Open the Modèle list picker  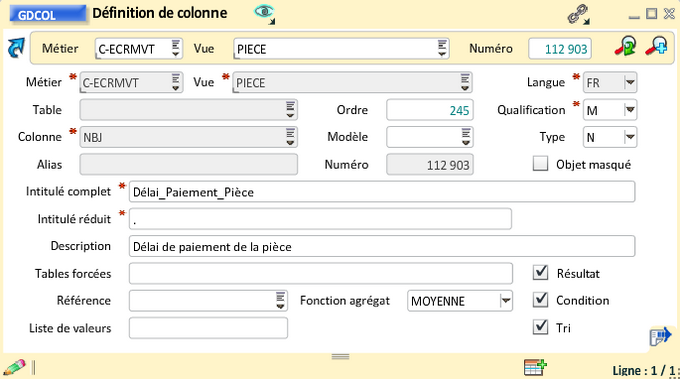pyautogui.click(x=466, y=137)
